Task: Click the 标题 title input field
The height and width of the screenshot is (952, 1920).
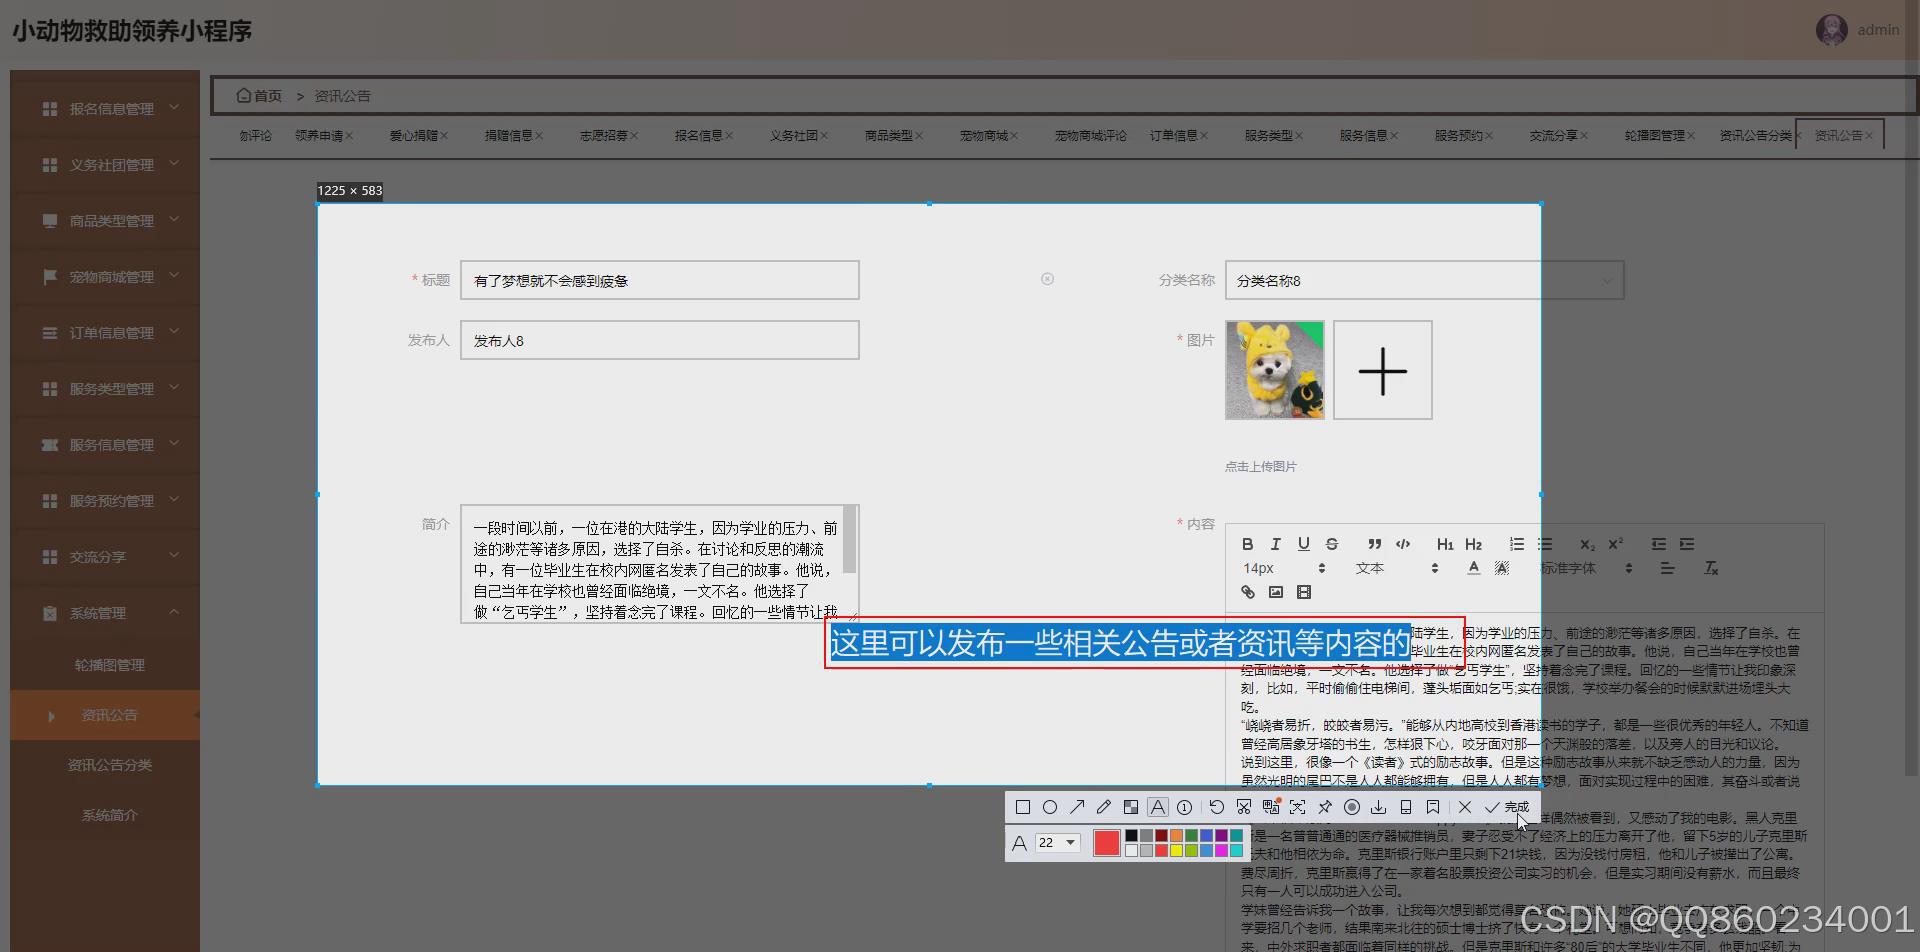Action: tap(659, 280)
